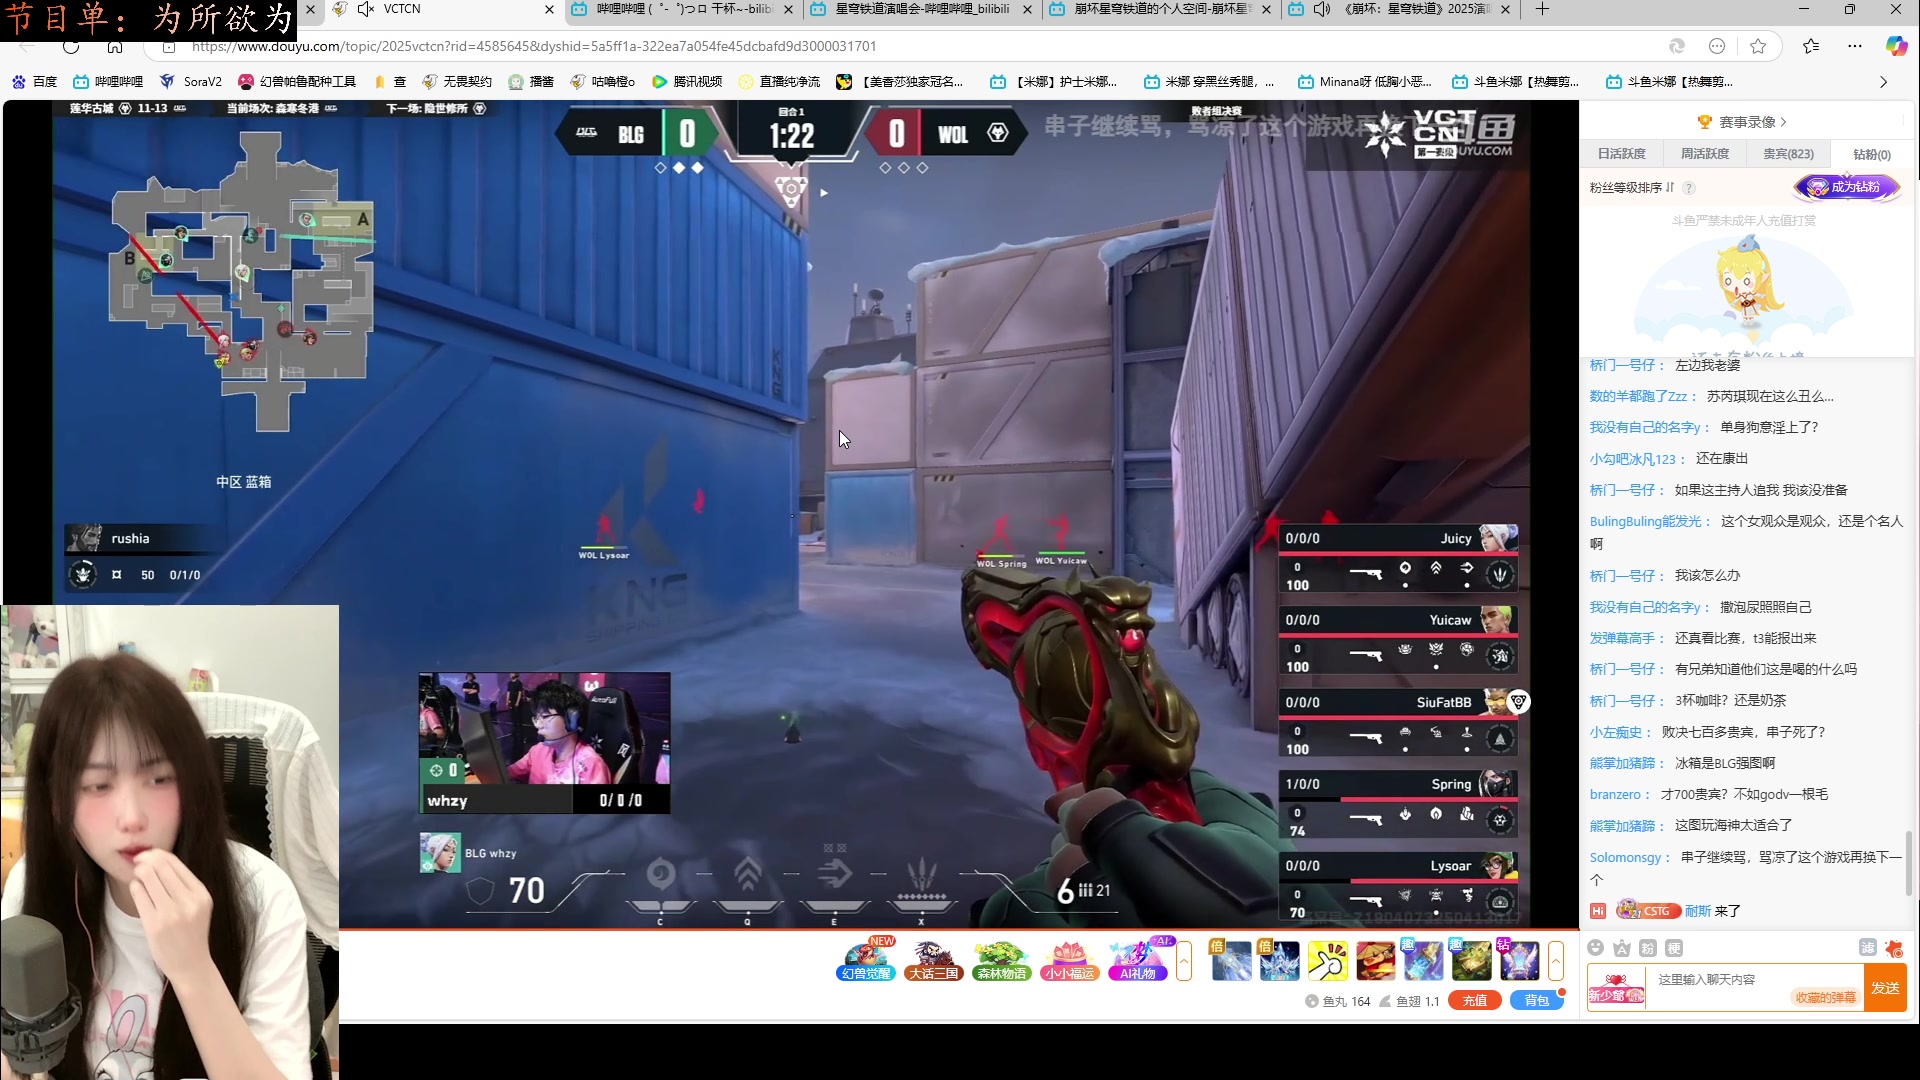Open browser Settings and more menu
Viewport: 1920px width, 1080px height.
click(1855, 46)
